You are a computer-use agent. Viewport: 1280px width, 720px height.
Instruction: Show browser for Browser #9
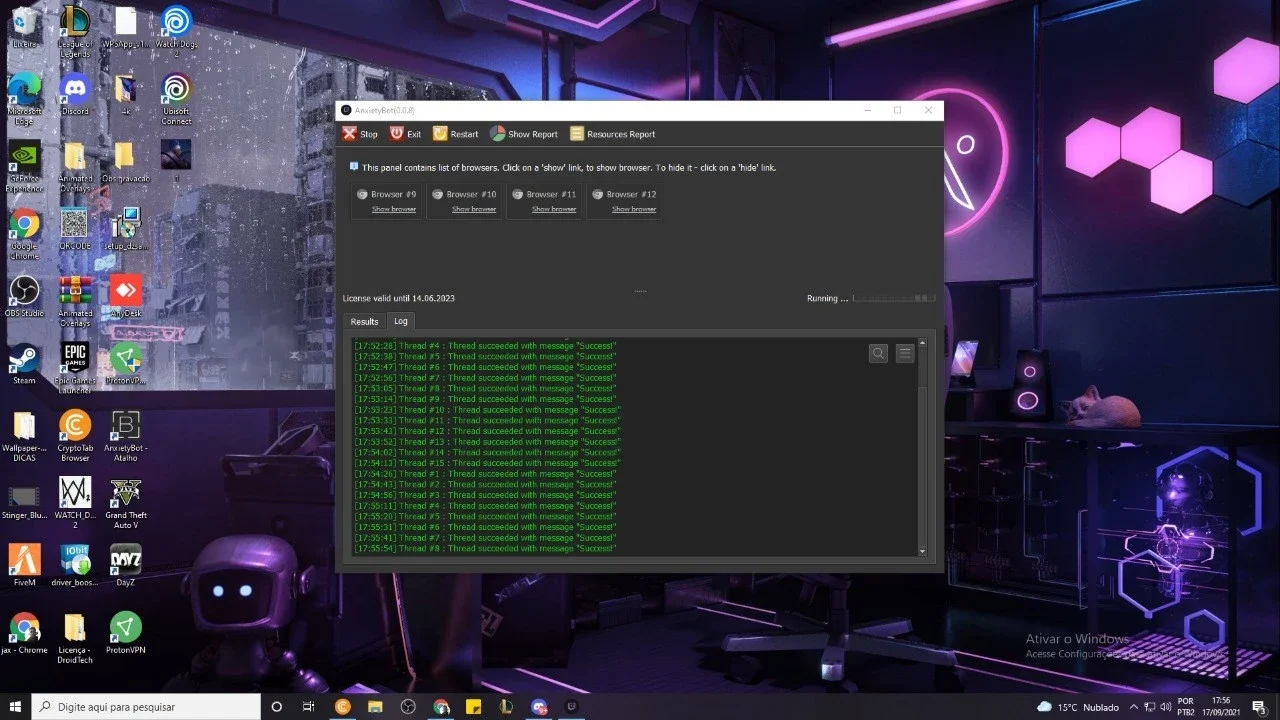(x=394, y=209)
